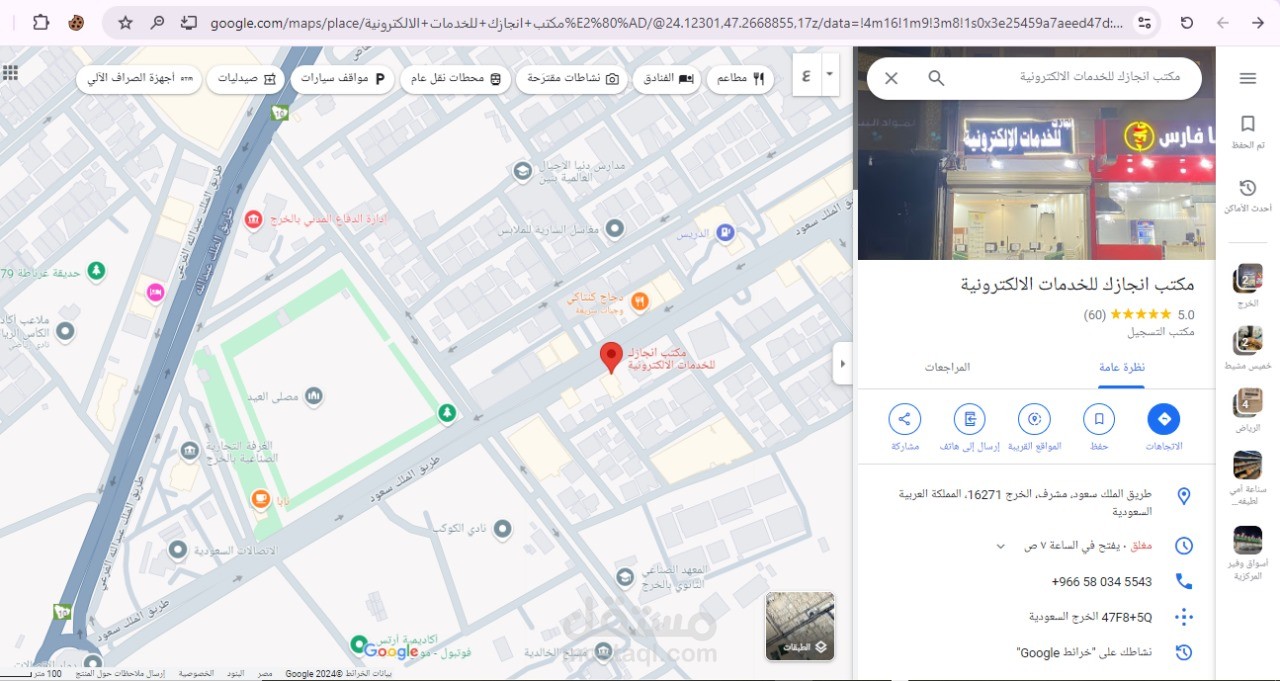Select the نظرة عامة overview tab
The height and width of the screenshot is (681, 1280).
(1122, 367)
